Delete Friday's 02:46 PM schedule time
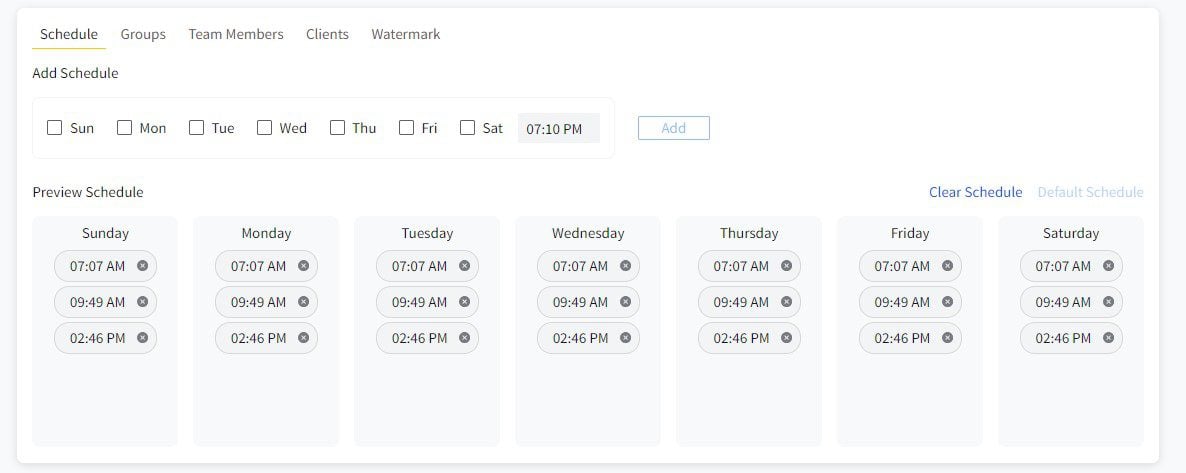Image resolution: width=1186 pixels, height=473 pixels. [948, 338]
